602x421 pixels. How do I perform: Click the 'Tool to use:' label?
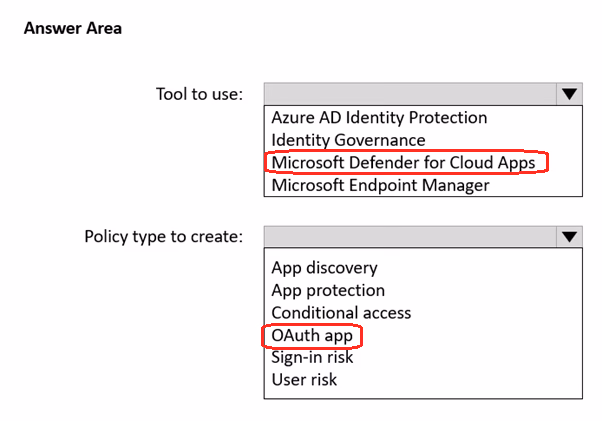point(199,94)
